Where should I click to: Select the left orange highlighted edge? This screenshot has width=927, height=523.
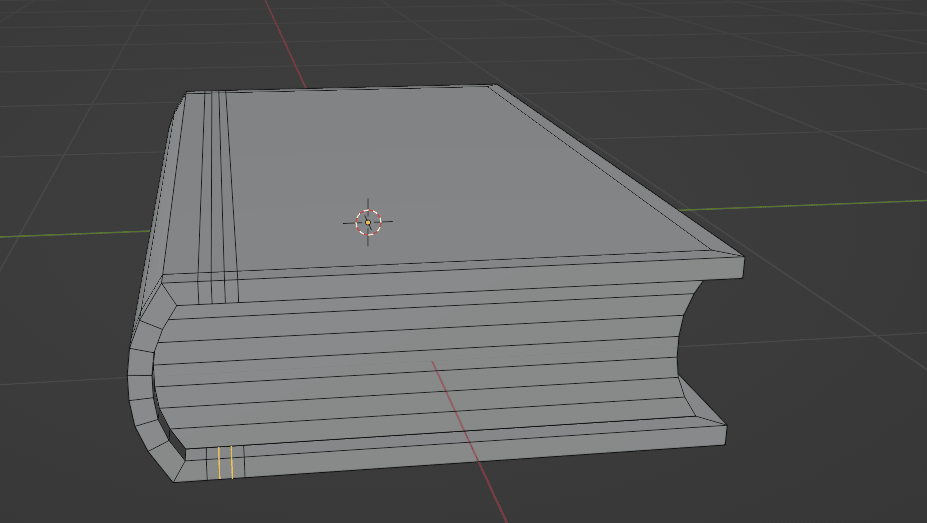pos(219,463)
